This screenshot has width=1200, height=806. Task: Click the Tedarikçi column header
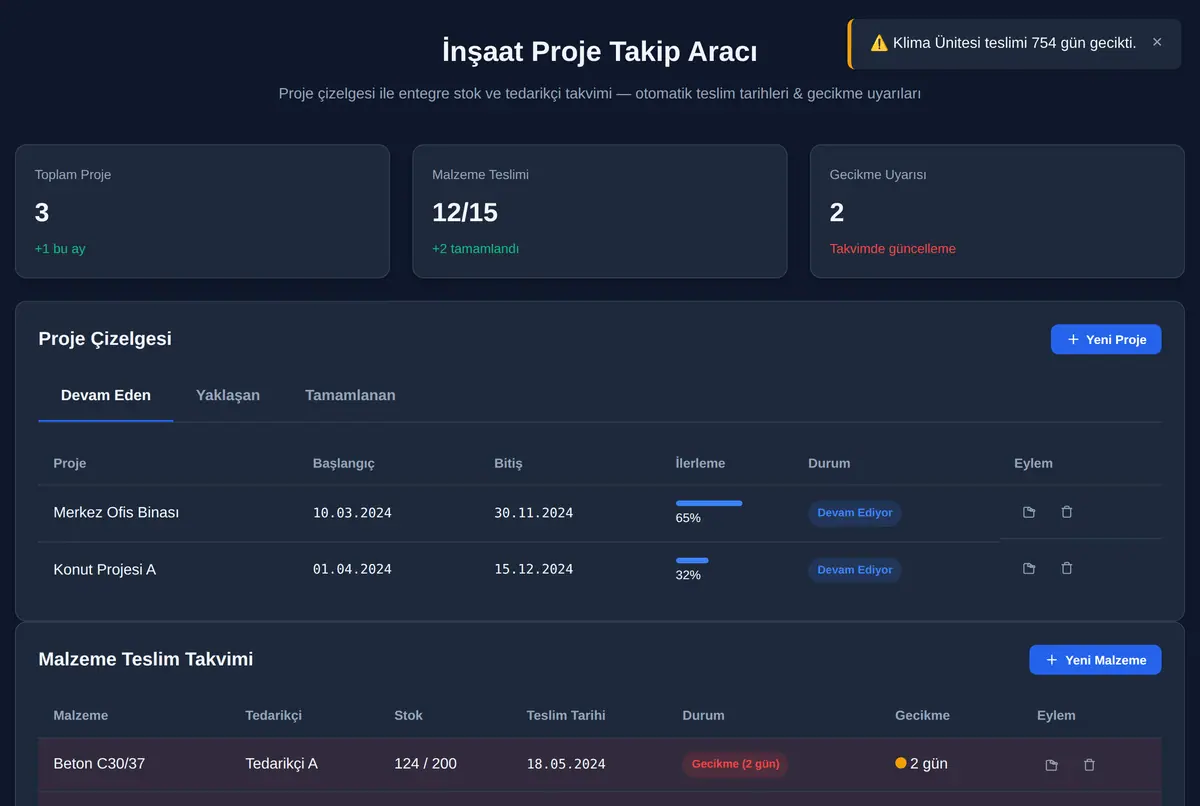click(273, 715)
